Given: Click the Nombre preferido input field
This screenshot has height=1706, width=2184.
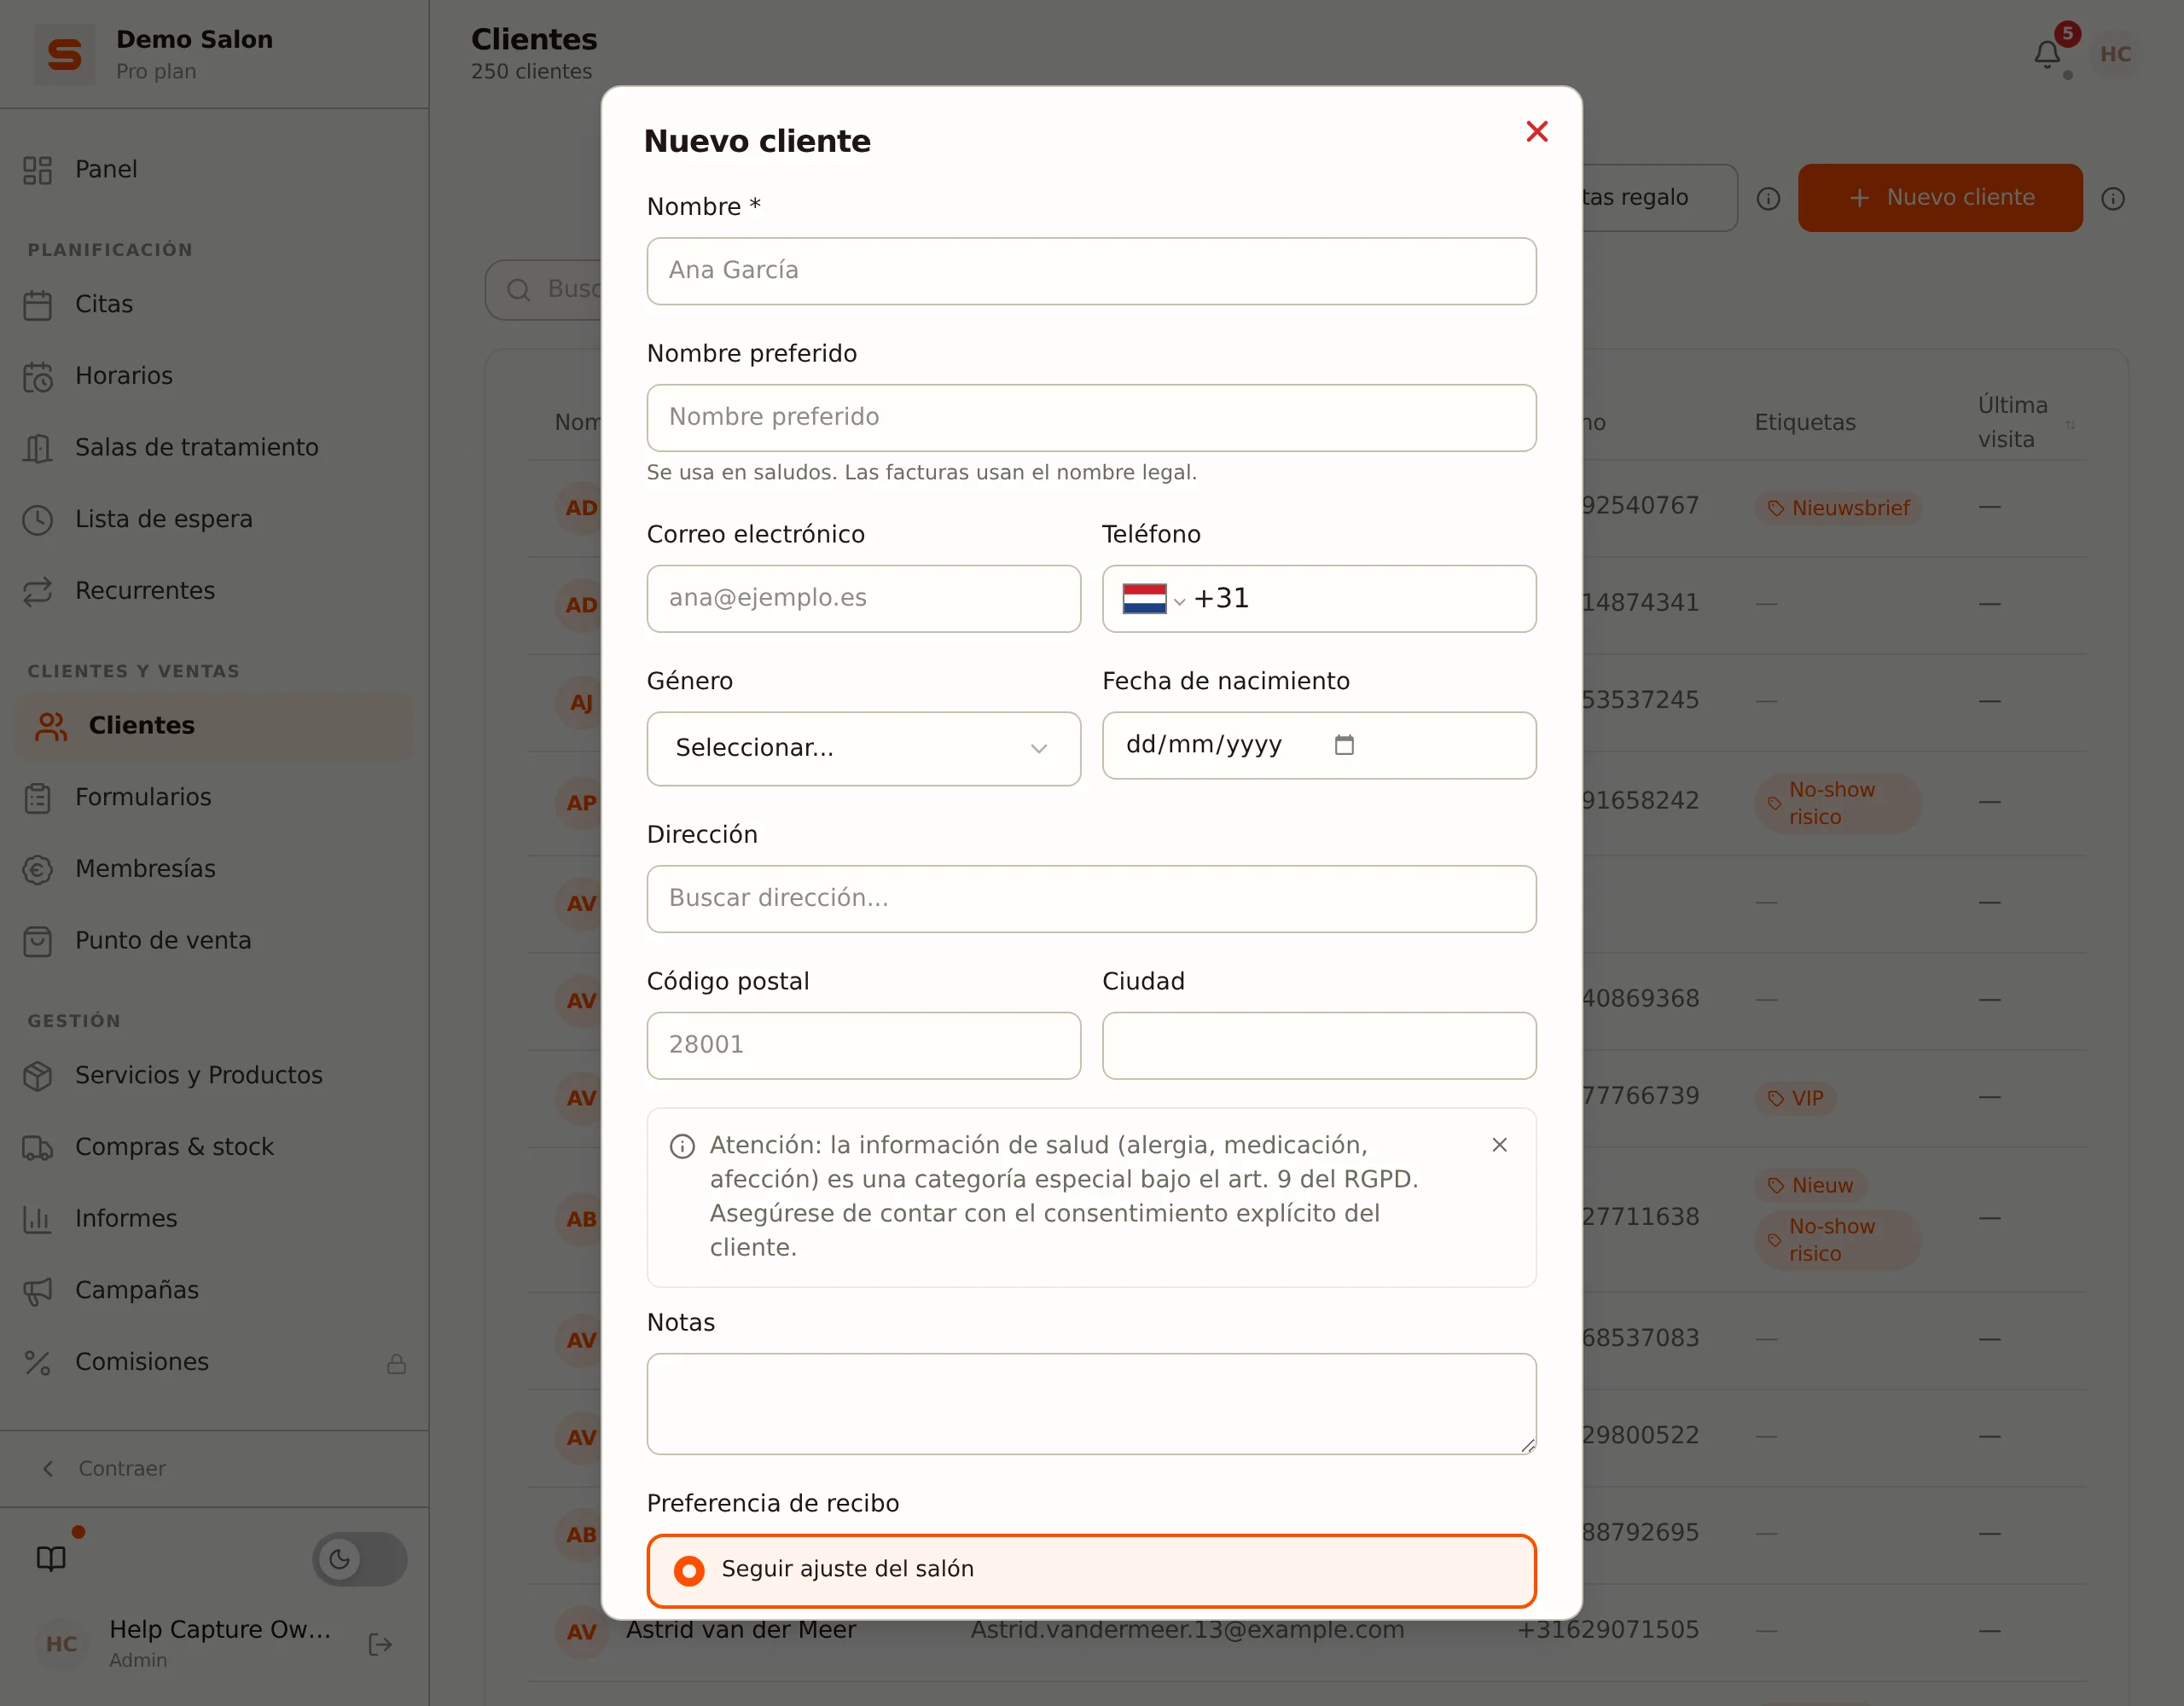Looking at the screenshot, I should [x=1091, y=418].
